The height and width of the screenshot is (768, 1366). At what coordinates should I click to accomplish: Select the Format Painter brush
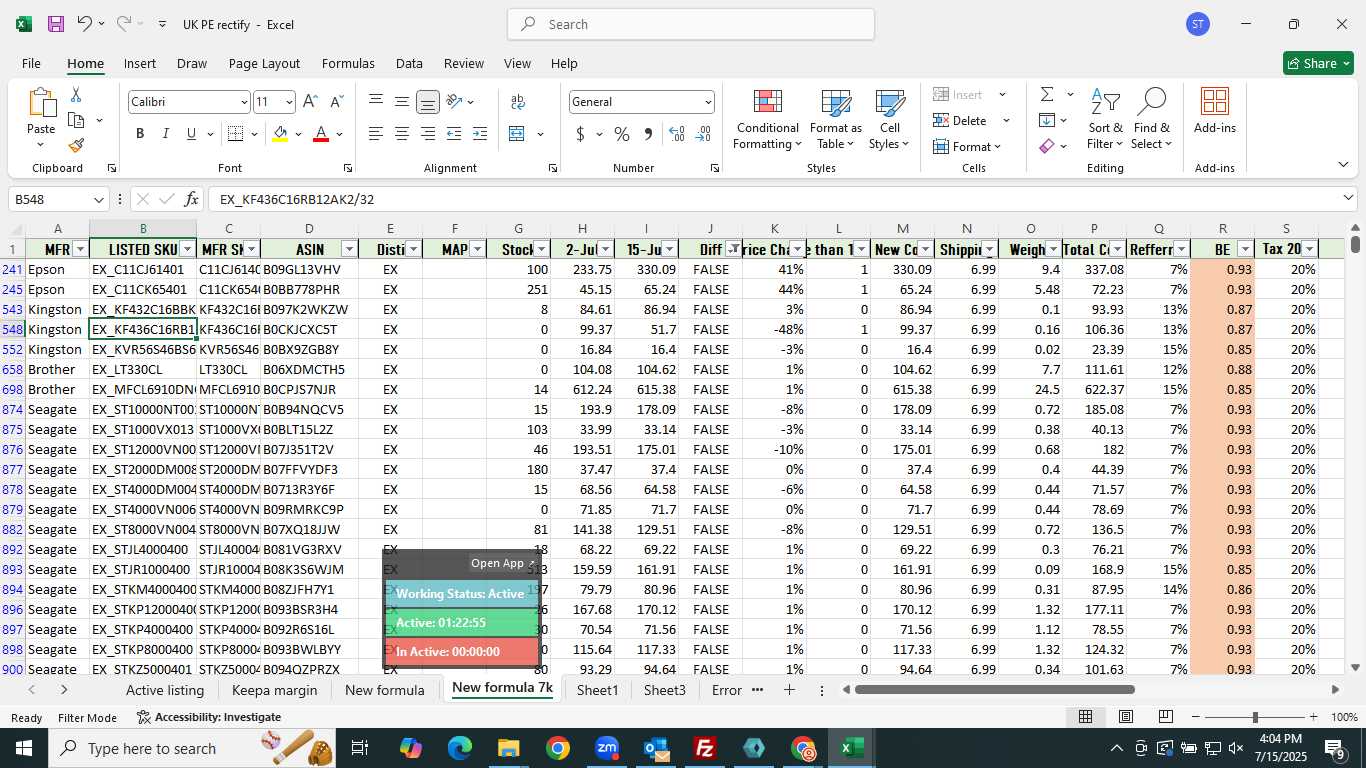(x=76, y=145)
